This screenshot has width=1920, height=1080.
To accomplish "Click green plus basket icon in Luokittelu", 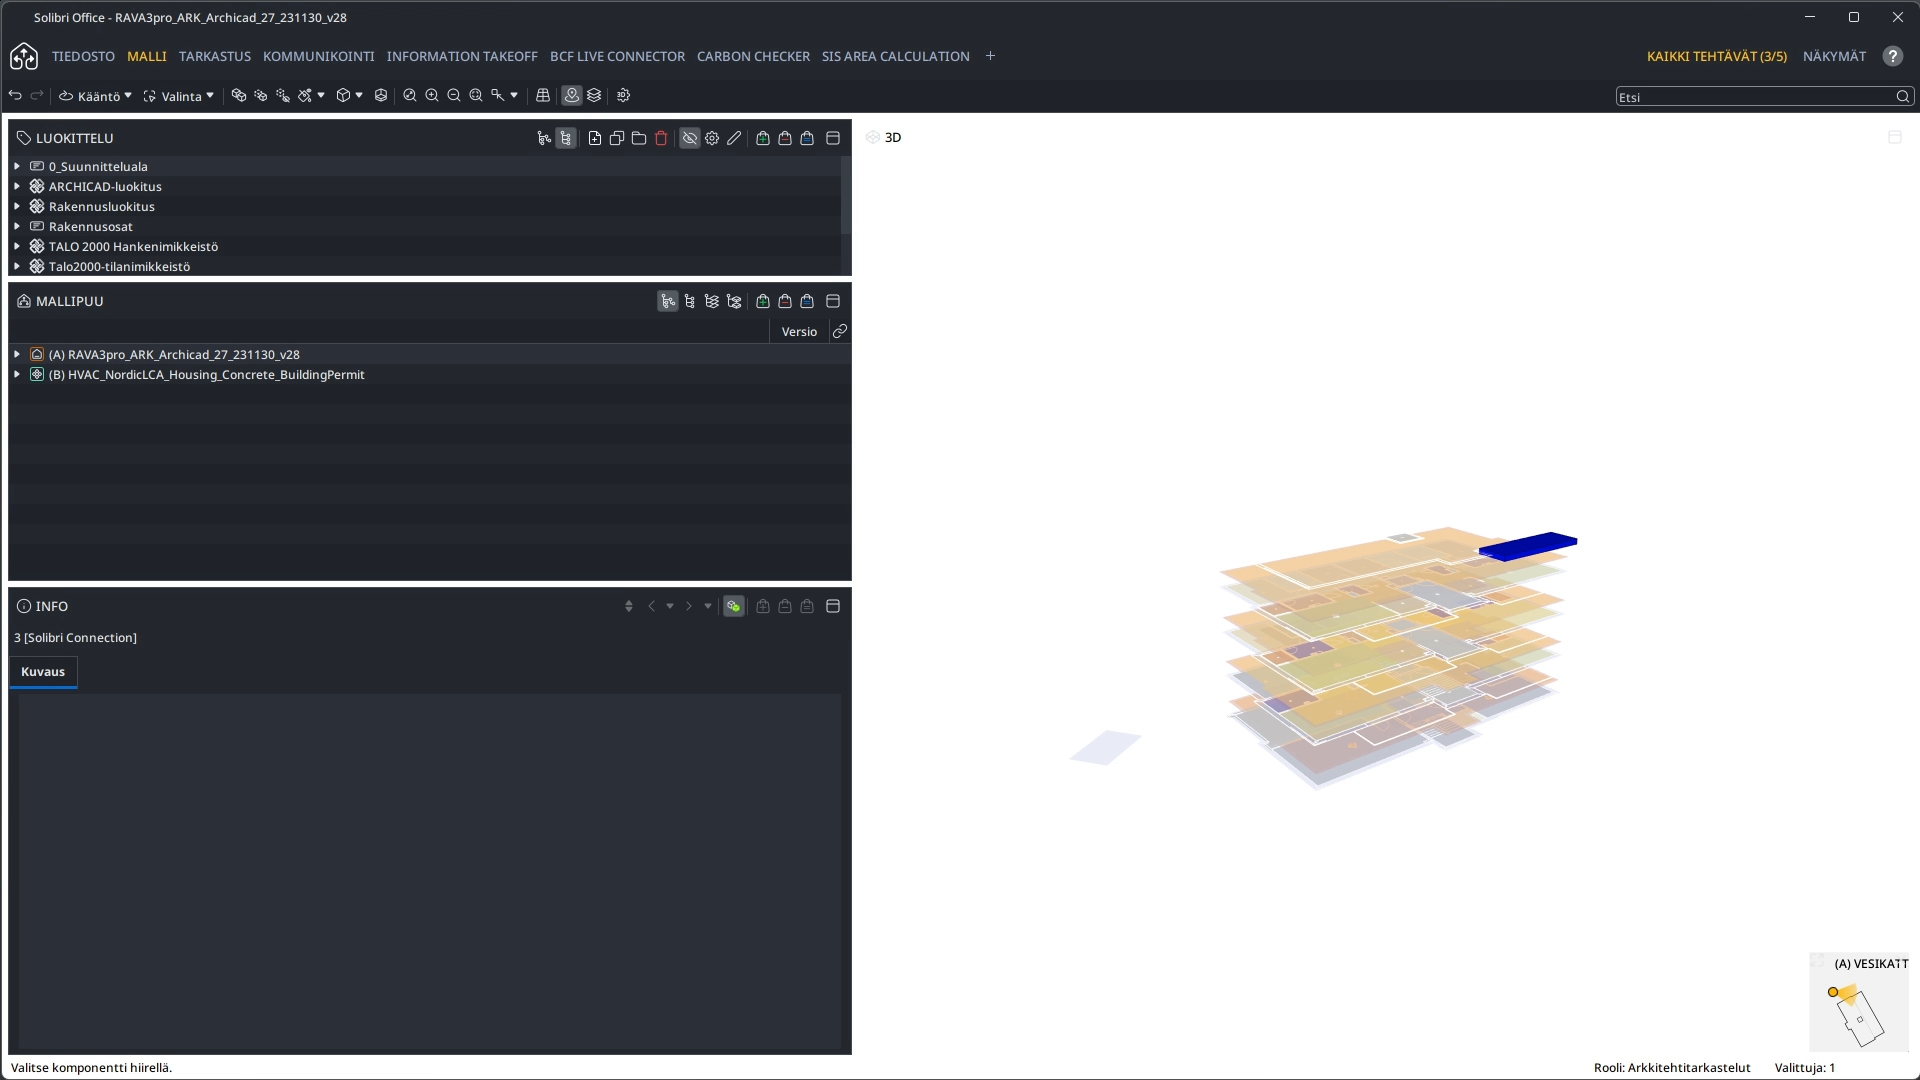I will pyautogui.click(x=763, y=139).
